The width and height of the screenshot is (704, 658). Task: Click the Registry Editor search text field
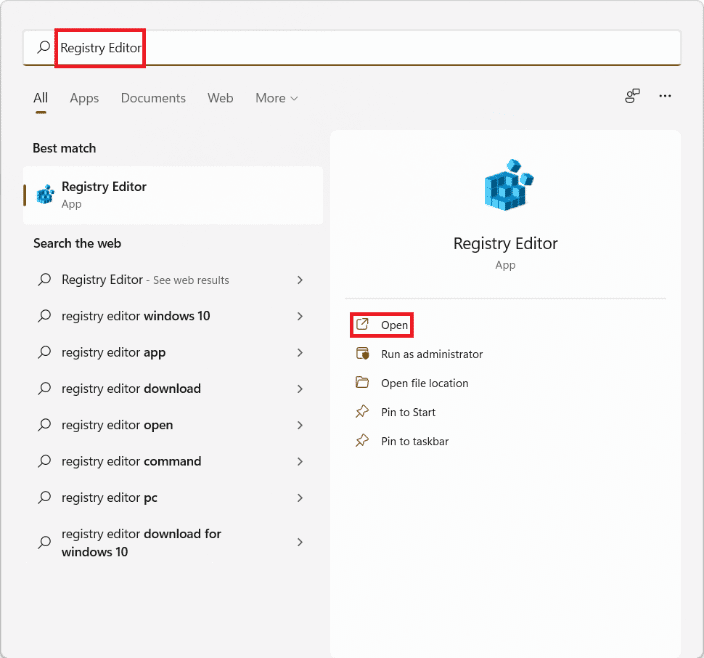pyautogui.click(x=352, y=48)
